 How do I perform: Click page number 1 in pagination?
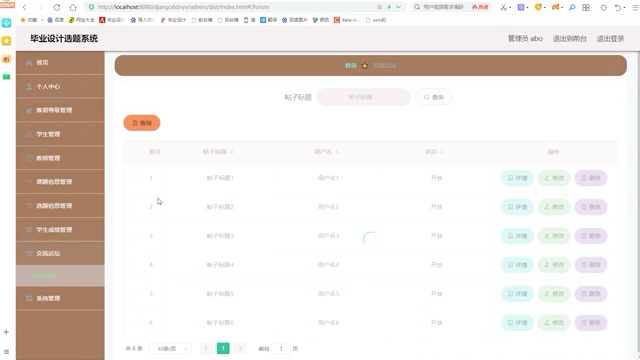click(x=223, y=349)
